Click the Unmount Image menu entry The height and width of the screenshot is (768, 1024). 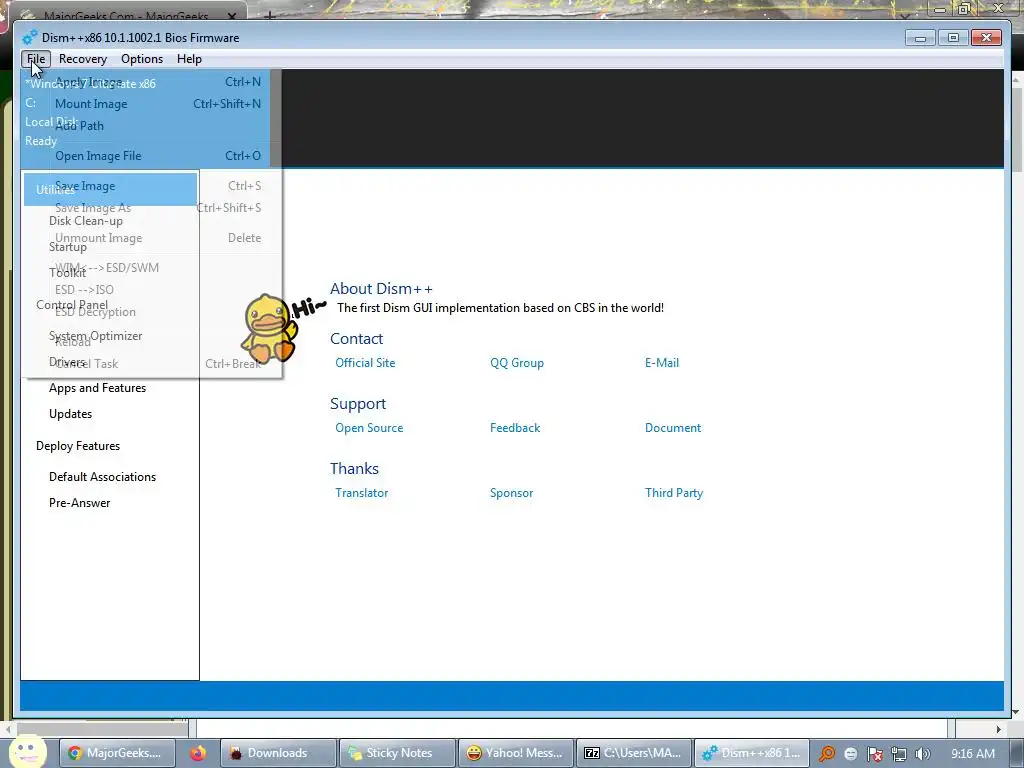click(x=152, y=238)
